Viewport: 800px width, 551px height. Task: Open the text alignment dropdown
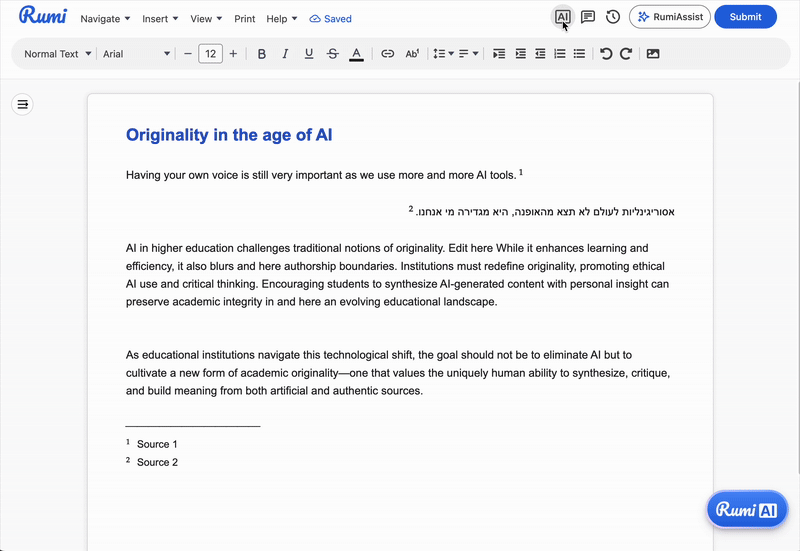468,54
